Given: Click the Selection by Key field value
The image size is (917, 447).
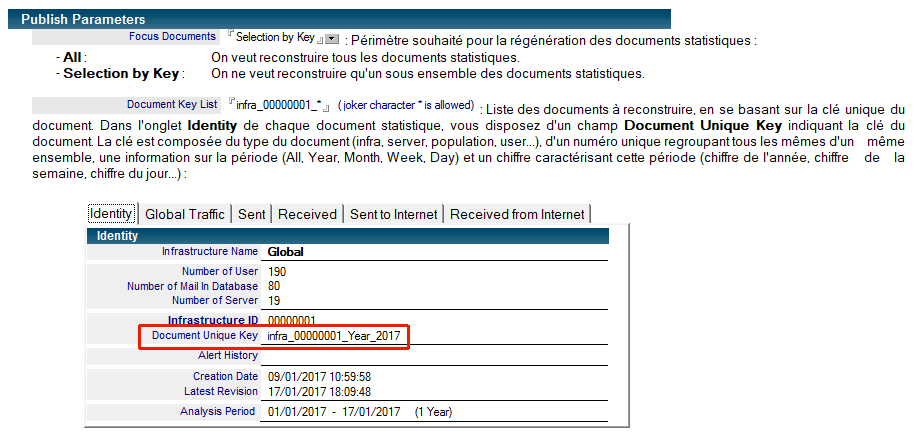Looking at the screenshot, I should click(275, 37).
